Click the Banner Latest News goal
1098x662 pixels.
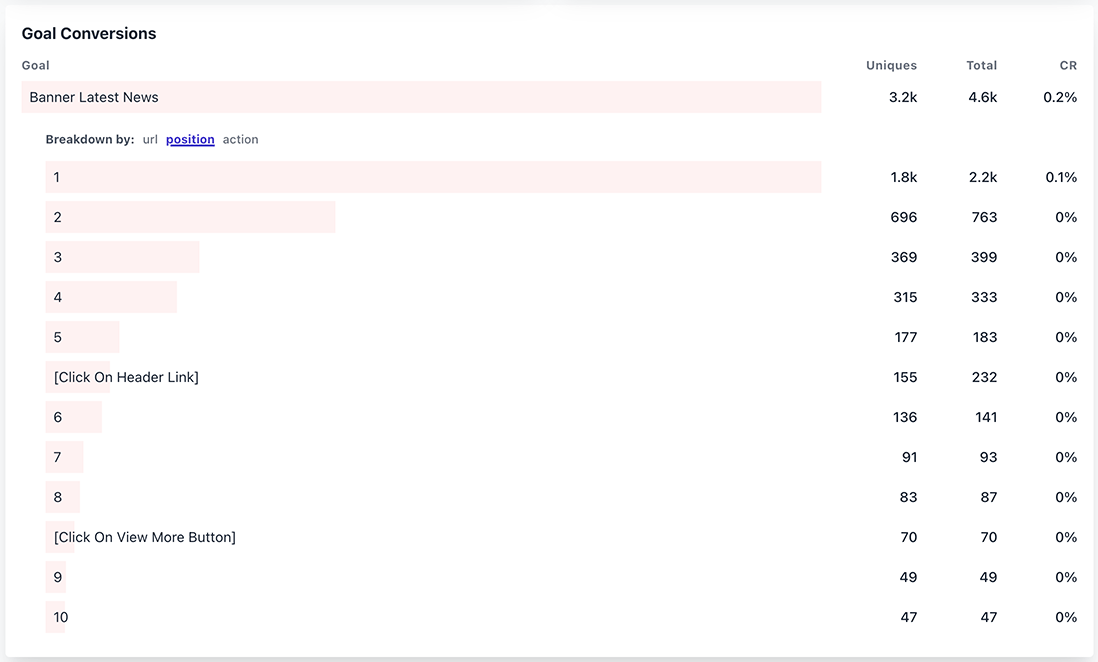click(94, 97)
